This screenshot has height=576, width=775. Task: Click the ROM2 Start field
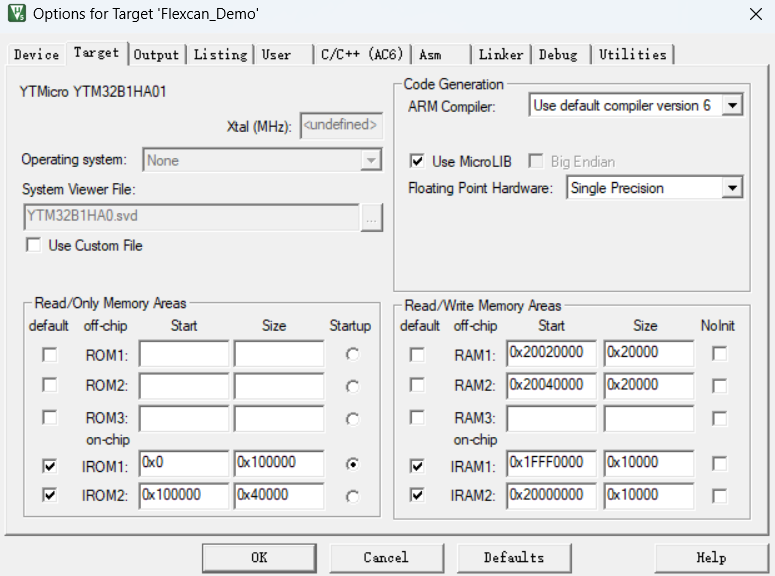[x=184, y=386]
